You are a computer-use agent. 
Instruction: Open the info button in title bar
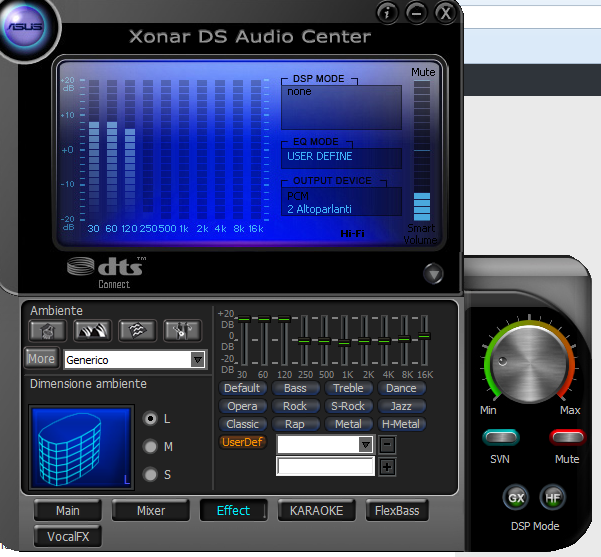point(388,13)
